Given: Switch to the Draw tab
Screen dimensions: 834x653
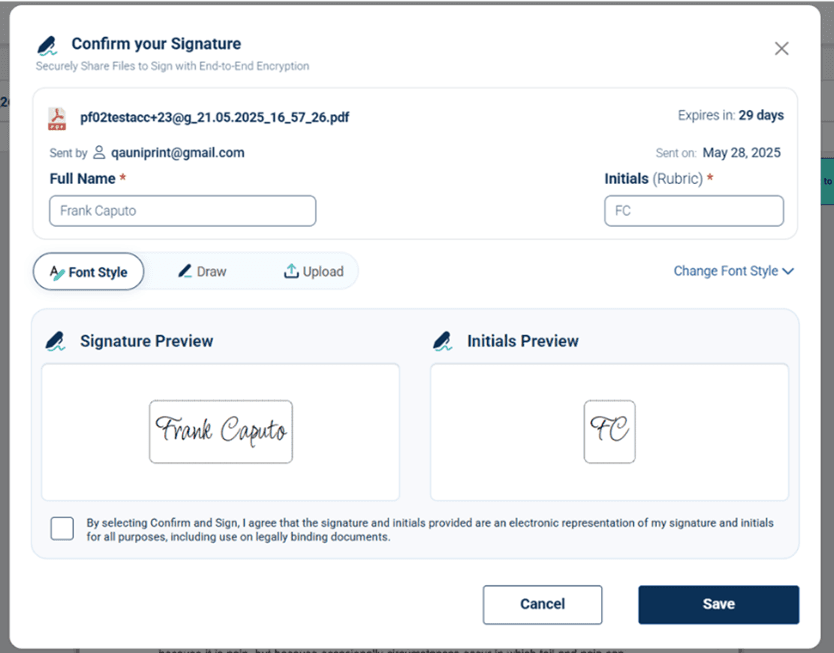Looking at the screenshot, I should (x=202, y=271).
